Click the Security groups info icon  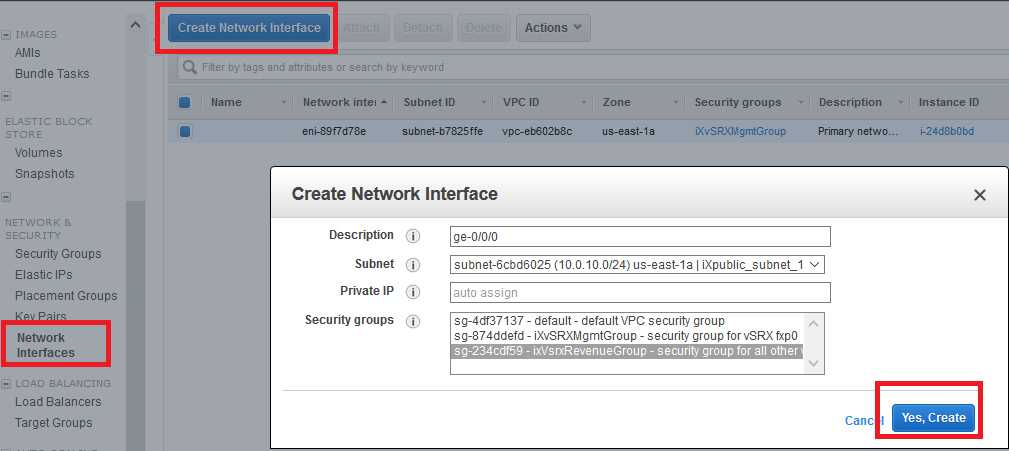[412, 321]
